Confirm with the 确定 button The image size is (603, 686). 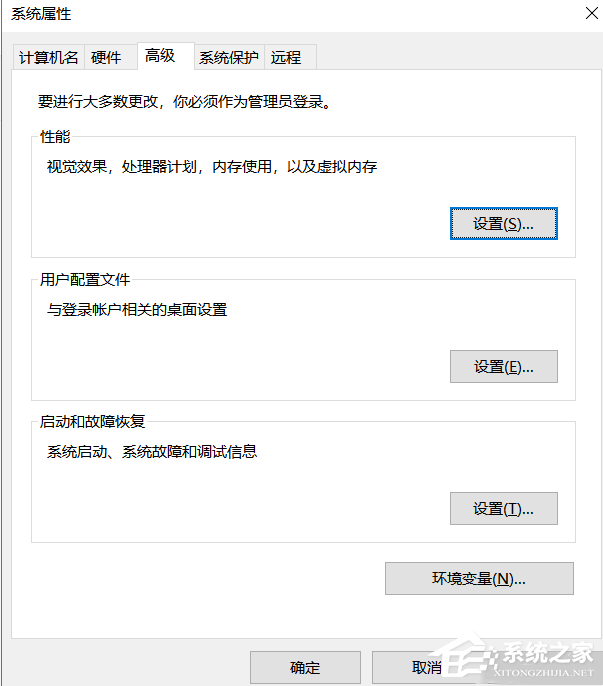(x=304, y=668)
